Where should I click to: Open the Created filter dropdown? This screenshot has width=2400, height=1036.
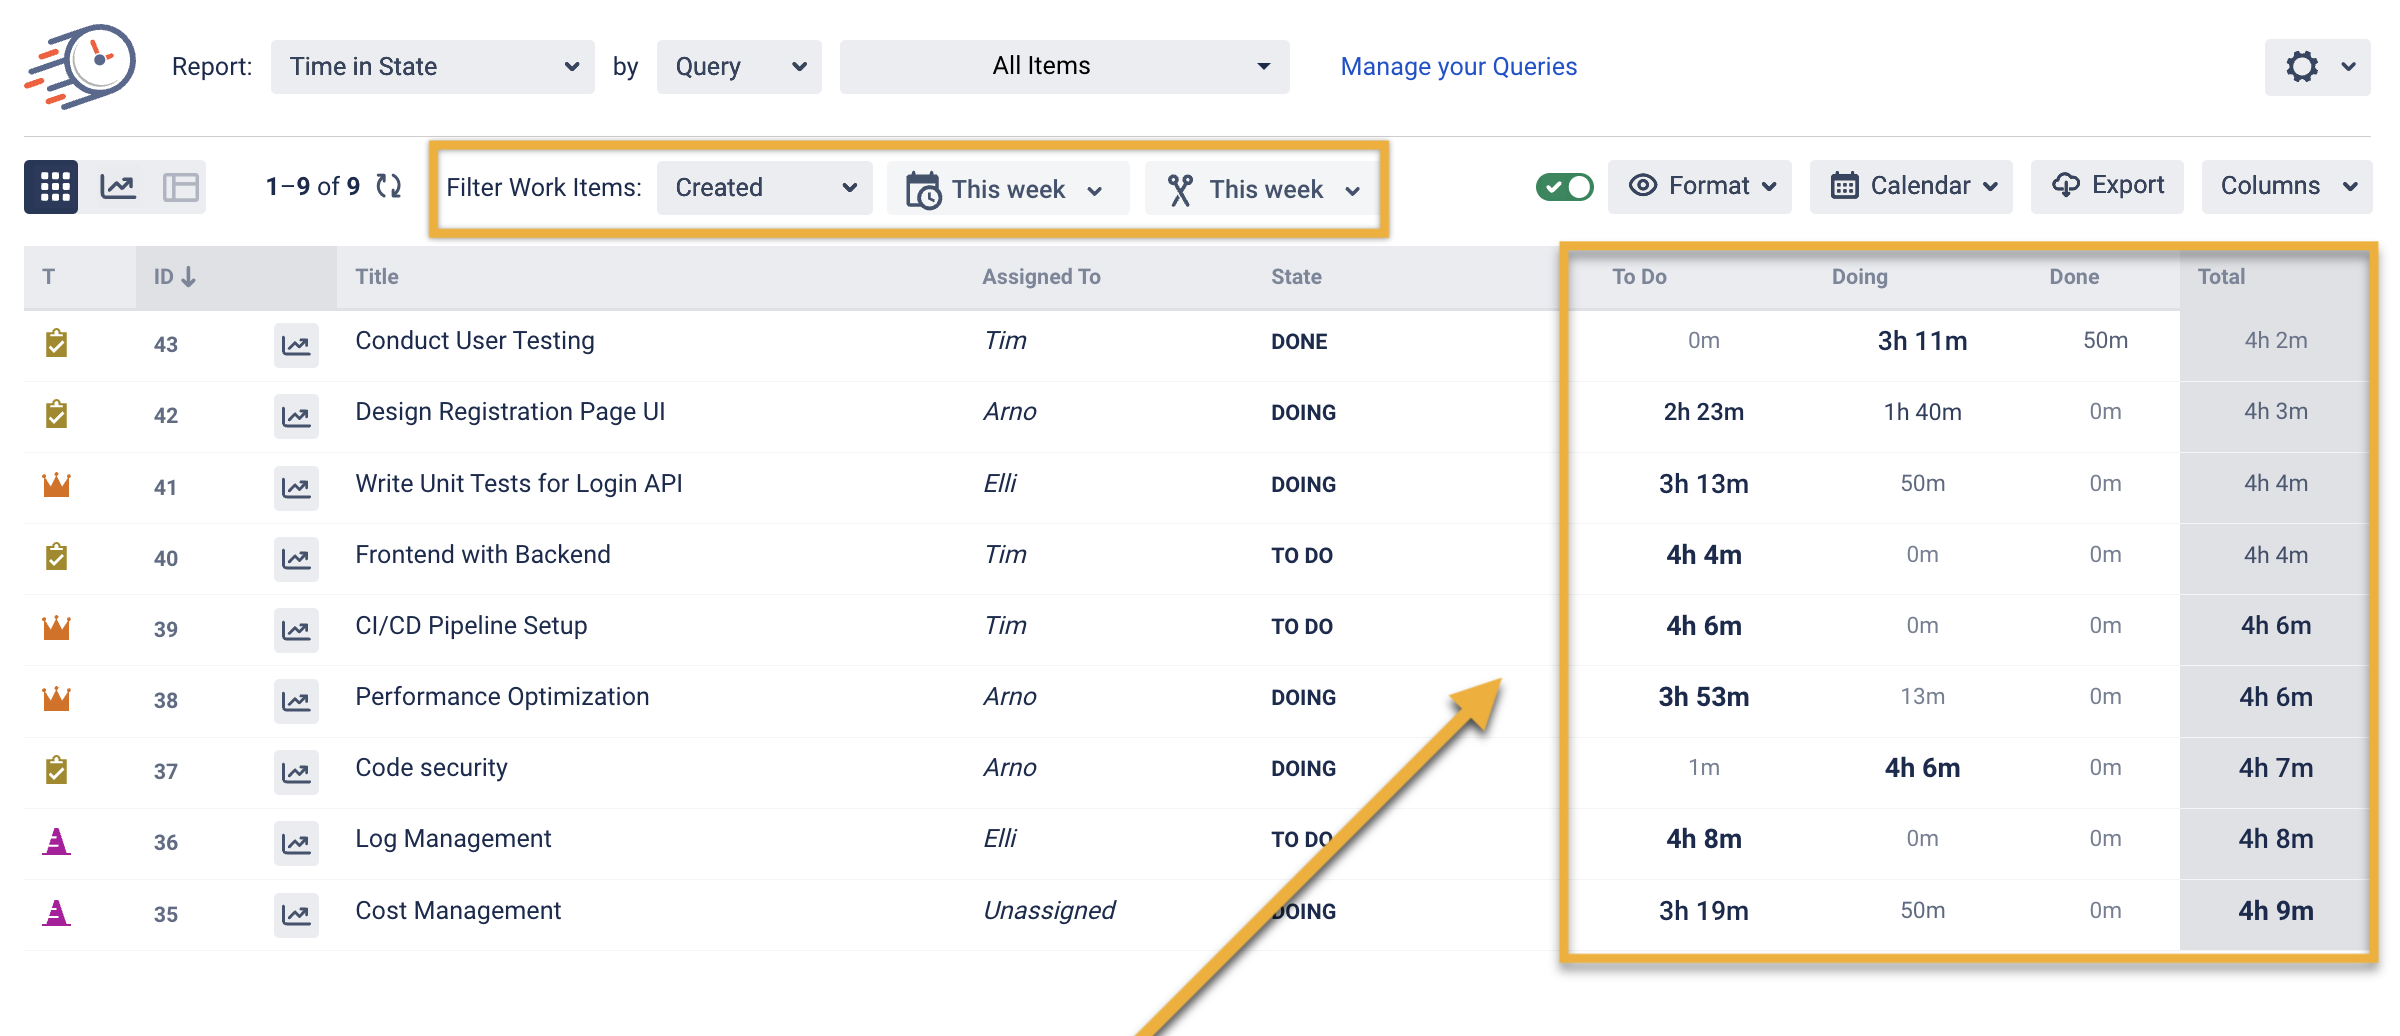tap(764, 188)
